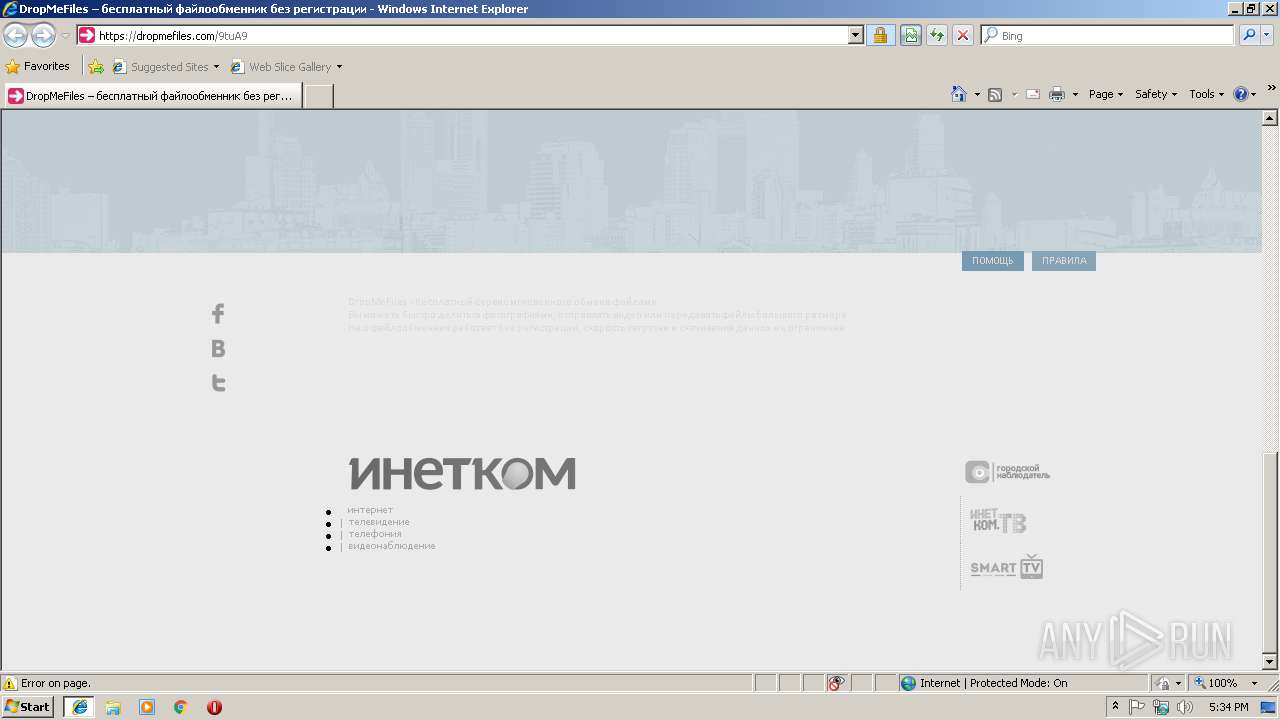Open the телефония link

click(x=375, y=534)
